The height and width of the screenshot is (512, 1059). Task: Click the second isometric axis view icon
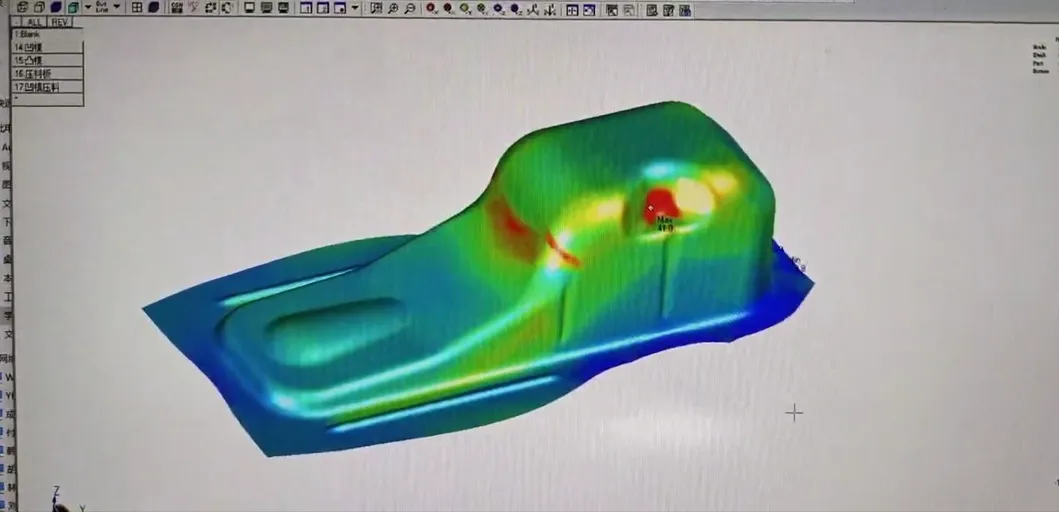coord(550,9)
